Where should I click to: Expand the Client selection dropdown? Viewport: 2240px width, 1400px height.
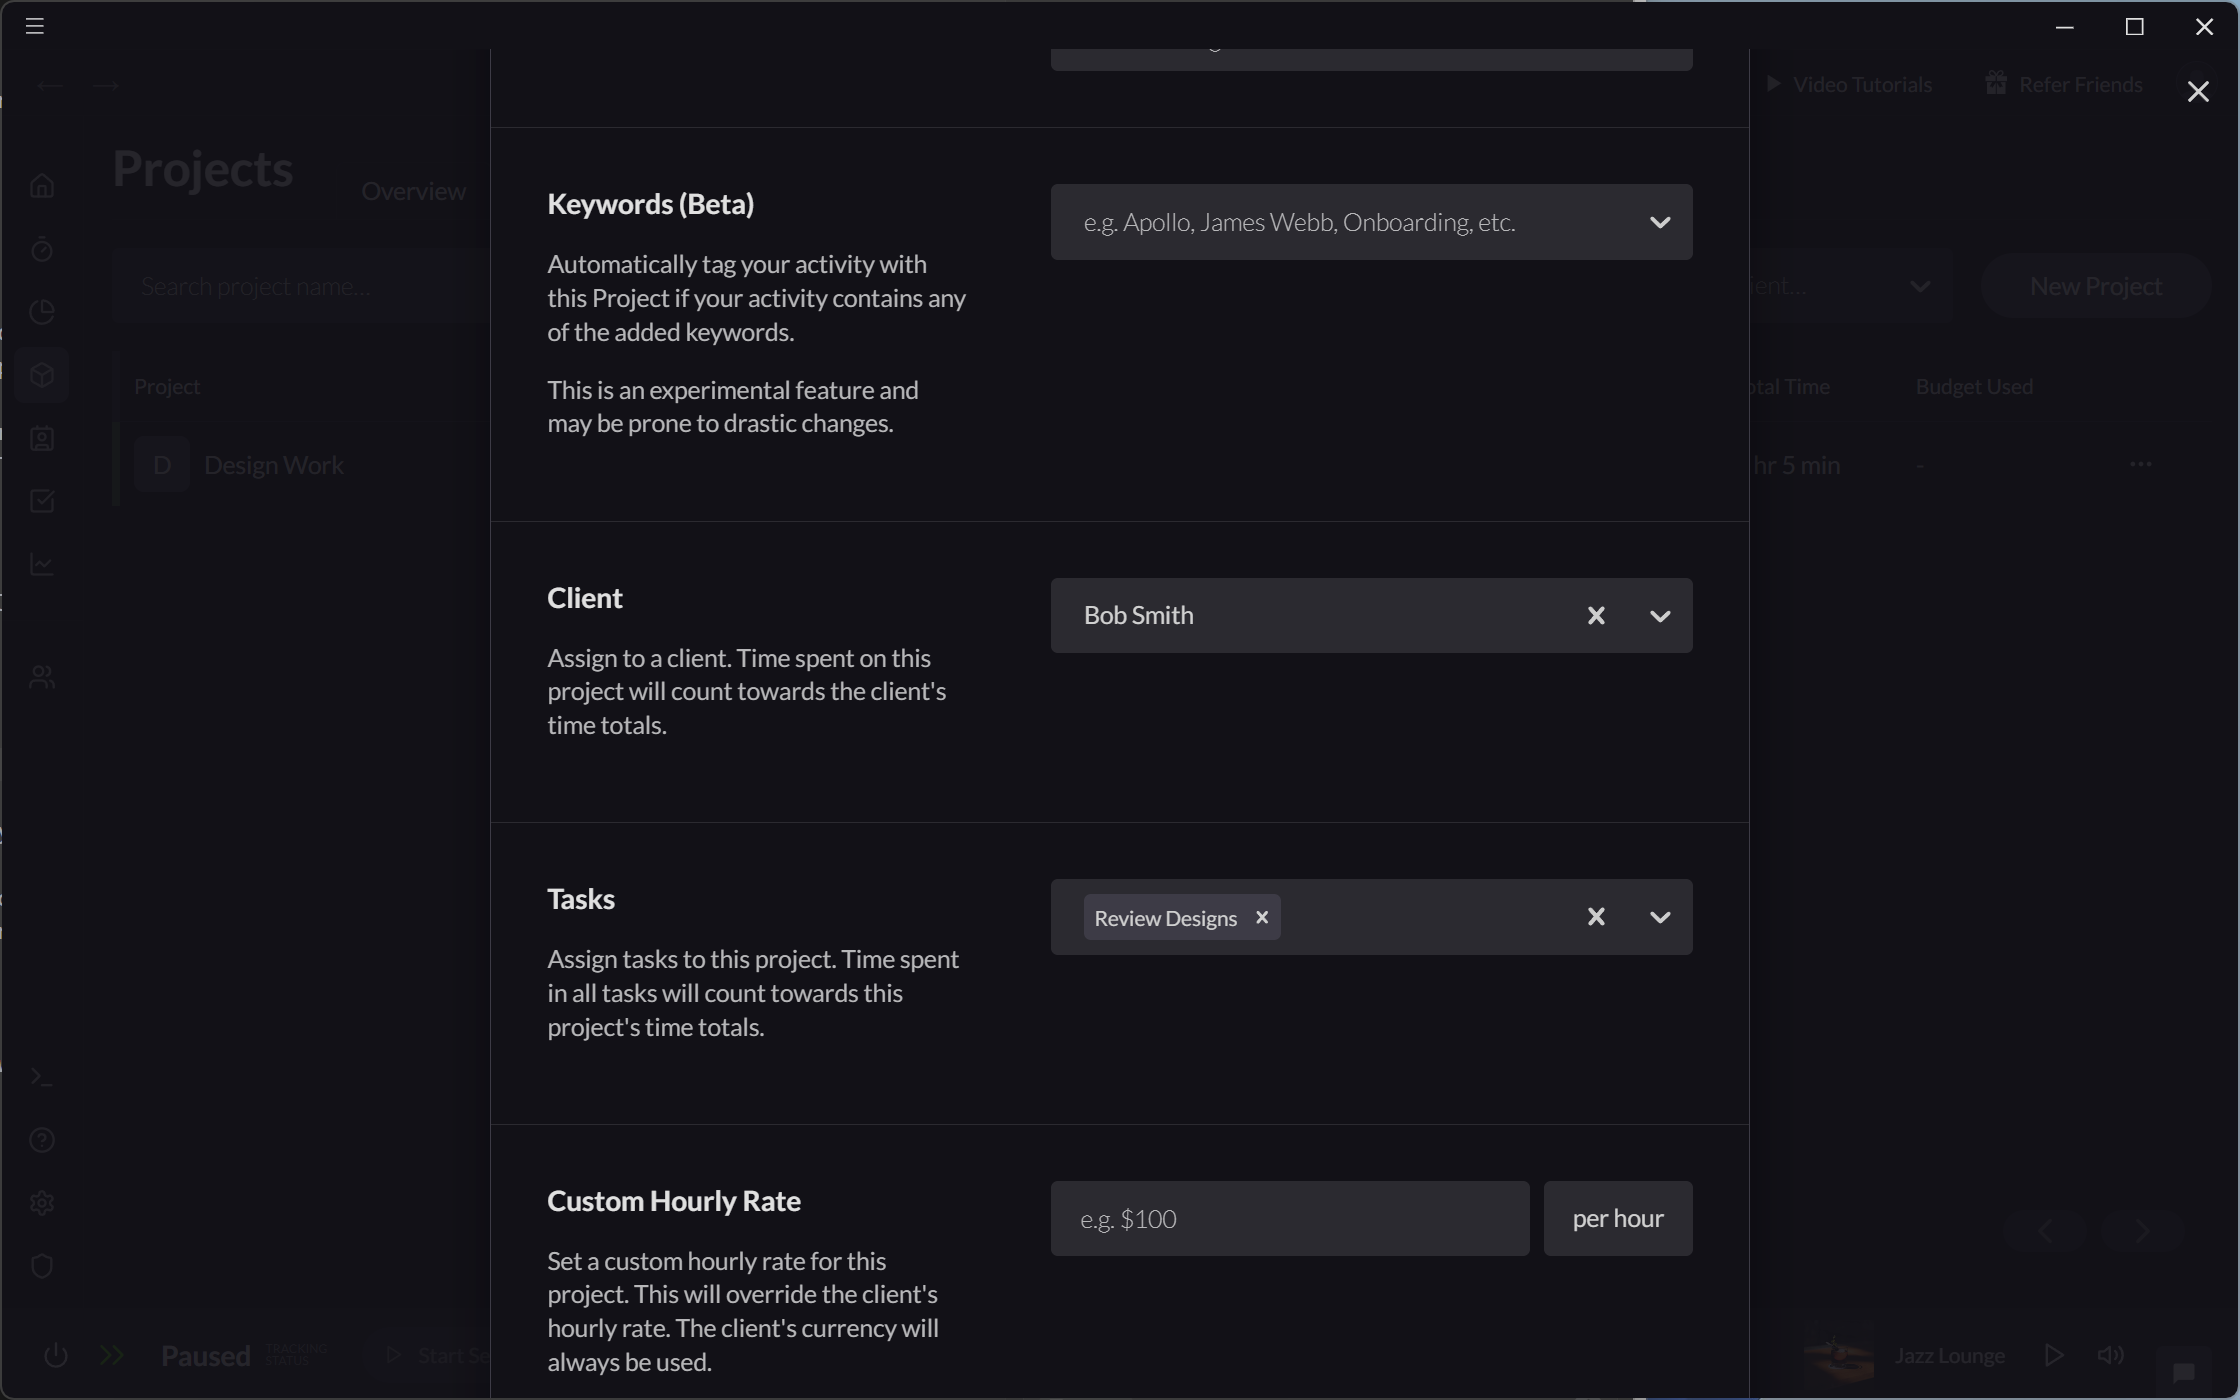1659,615
